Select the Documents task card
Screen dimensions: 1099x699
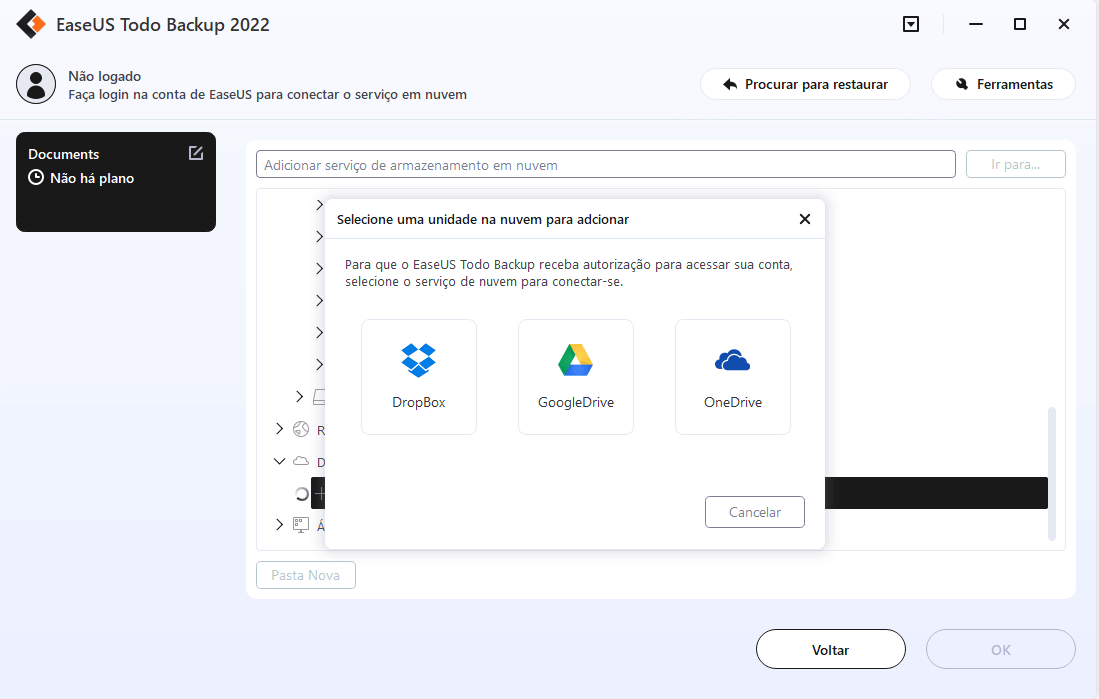pos(116,182)
